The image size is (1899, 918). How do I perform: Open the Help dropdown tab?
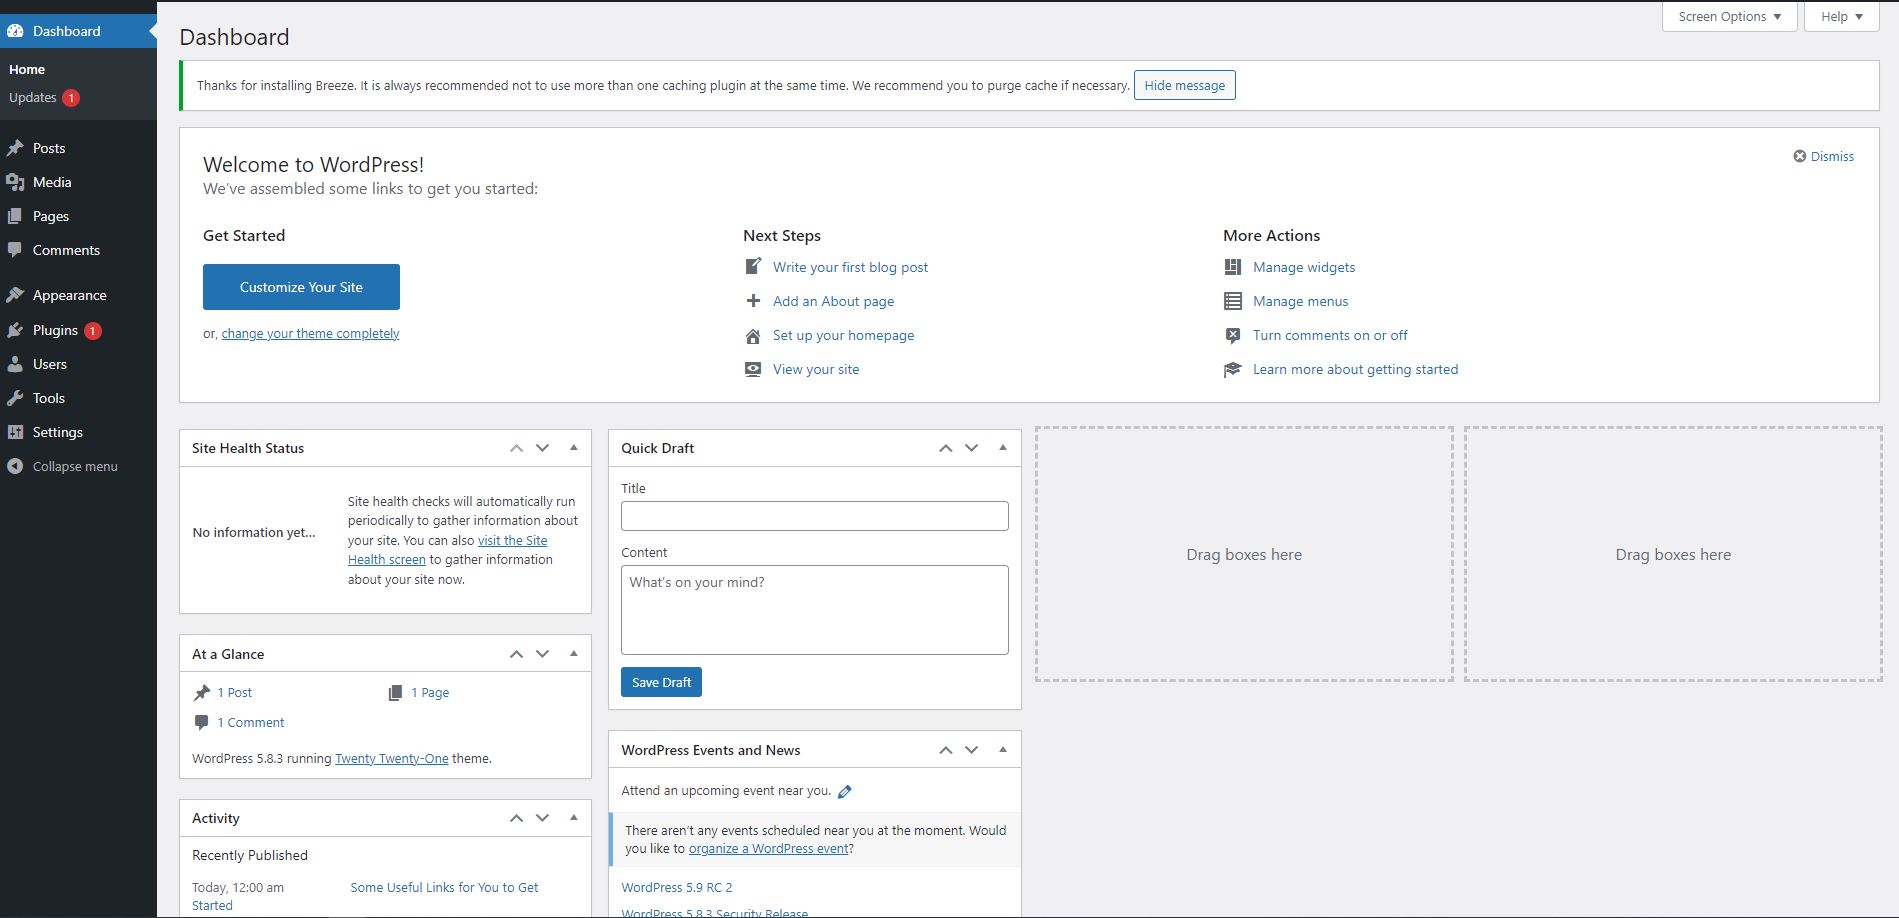coord(1841,17)
